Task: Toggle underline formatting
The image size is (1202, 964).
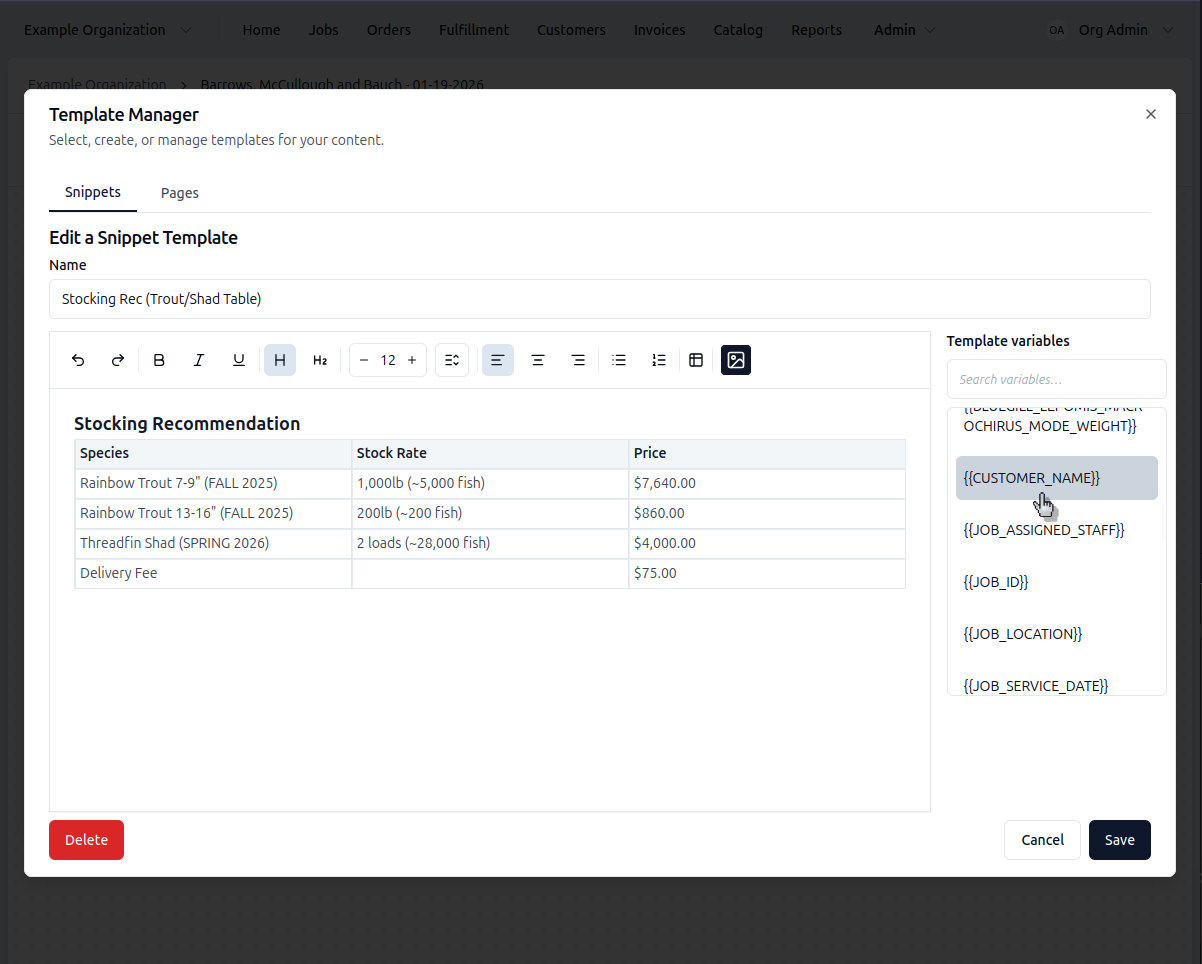Action: pos(239,360)
